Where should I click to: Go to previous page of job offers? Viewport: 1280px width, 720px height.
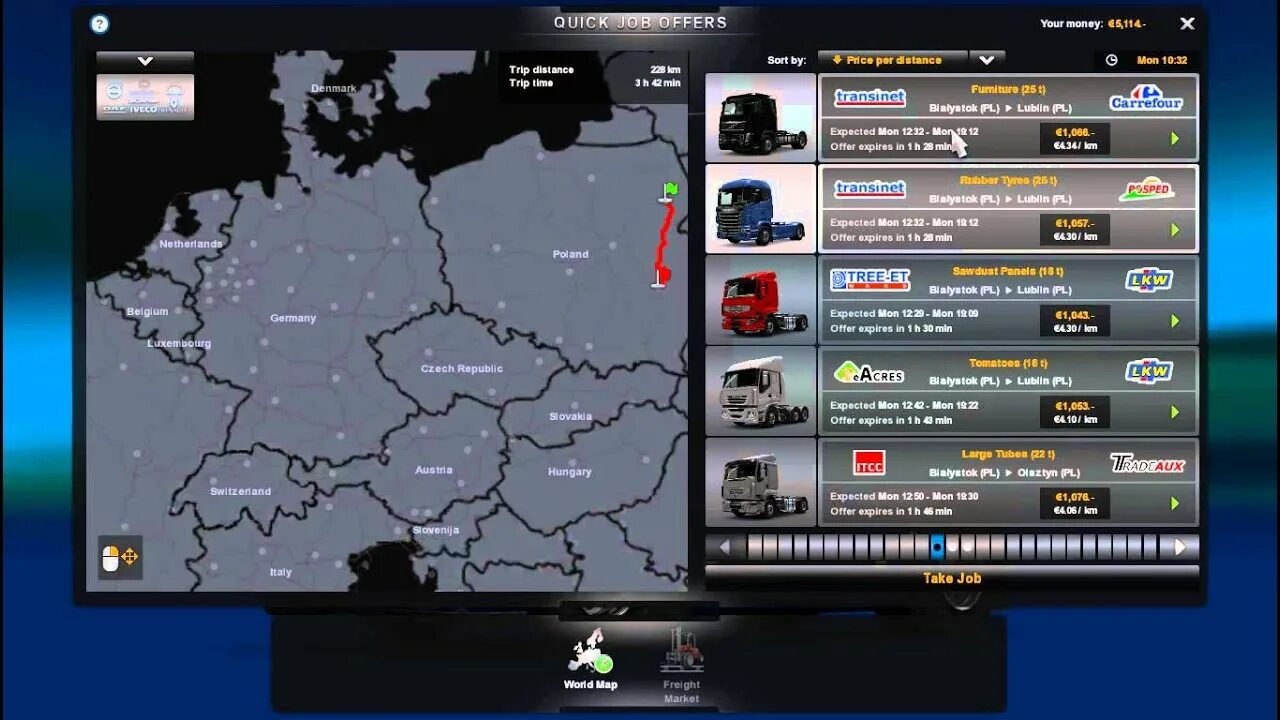point(724,547)
